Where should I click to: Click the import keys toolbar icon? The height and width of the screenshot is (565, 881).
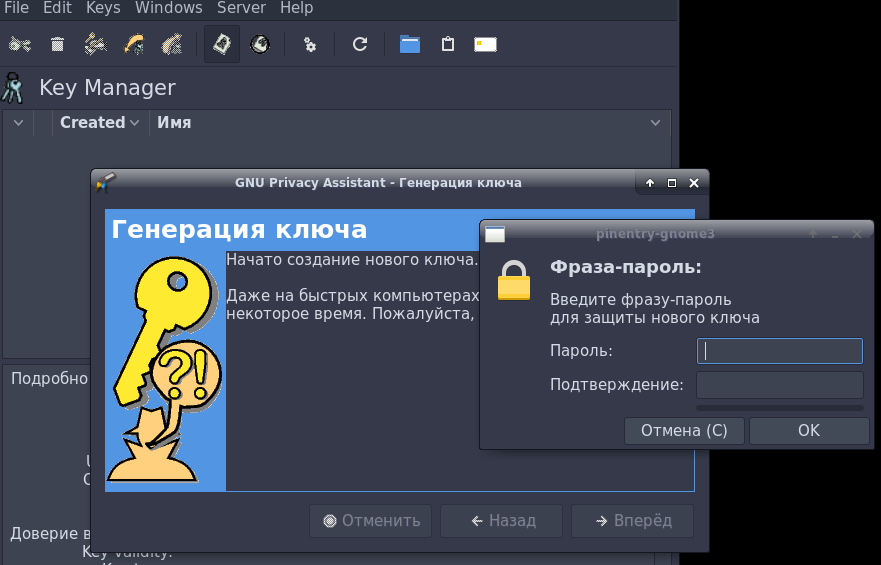[x=134, y=44]
